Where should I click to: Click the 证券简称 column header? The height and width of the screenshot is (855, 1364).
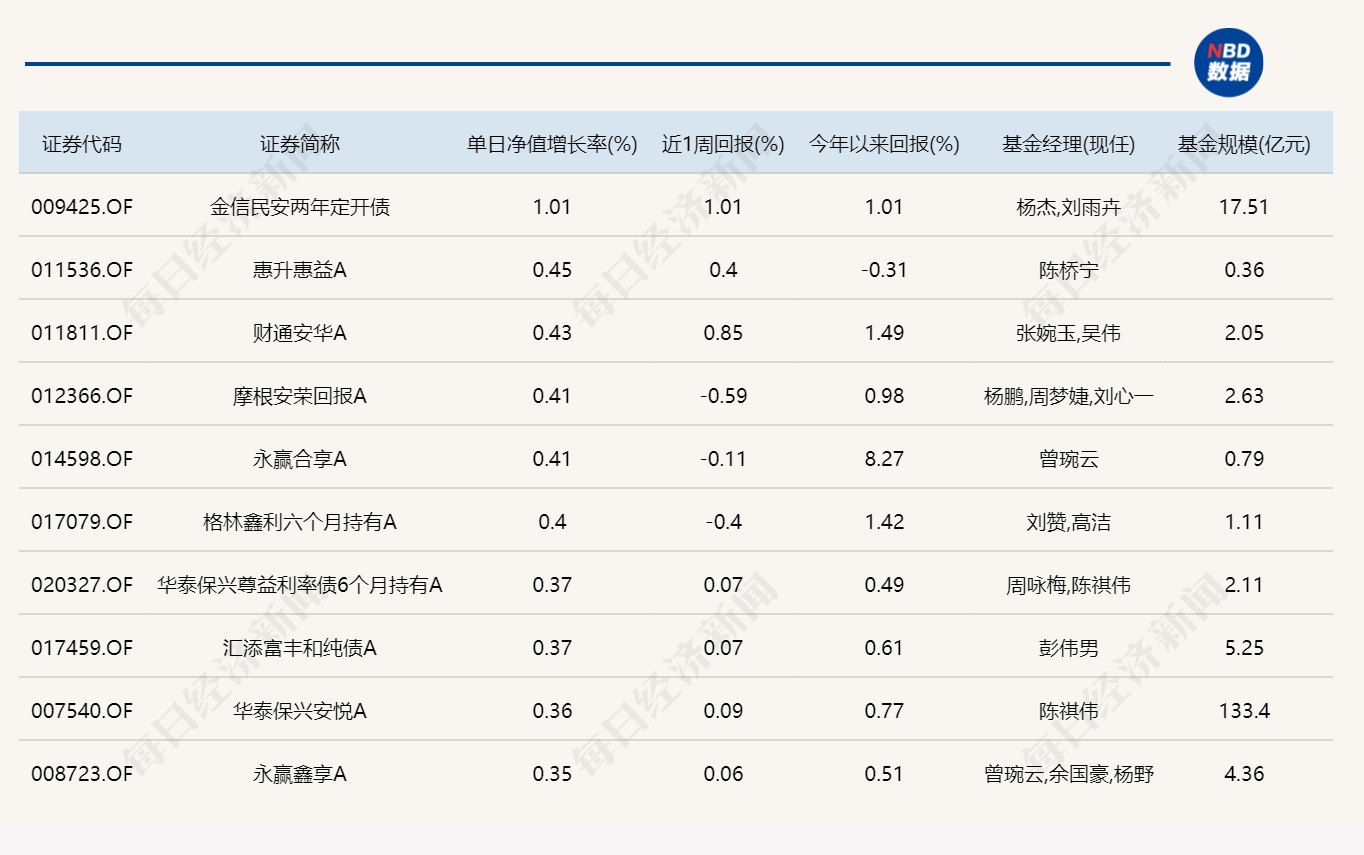[300, 144]
